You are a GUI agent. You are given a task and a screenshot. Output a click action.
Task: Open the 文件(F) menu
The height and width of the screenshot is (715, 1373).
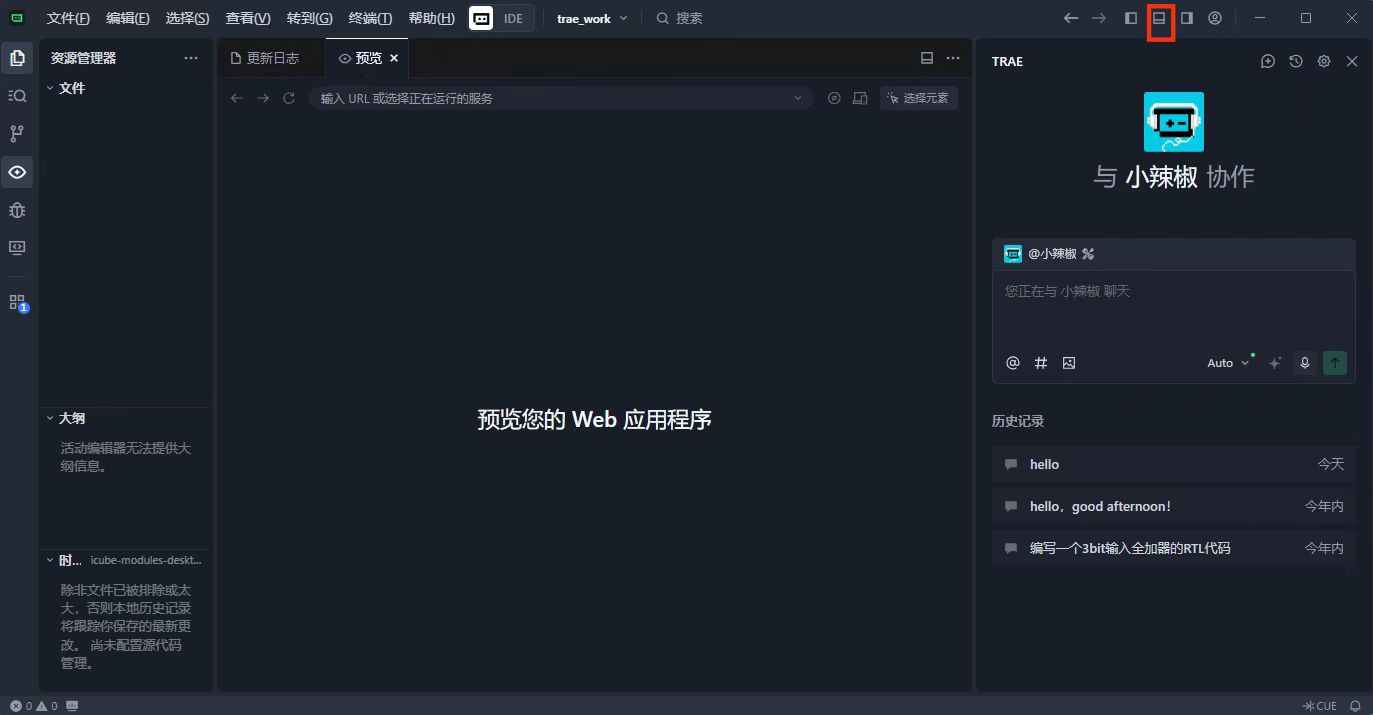pyautogui.click(x=68, y=18)
